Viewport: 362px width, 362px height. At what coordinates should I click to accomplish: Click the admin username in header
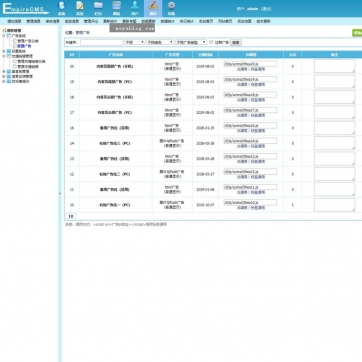[253, 9]
